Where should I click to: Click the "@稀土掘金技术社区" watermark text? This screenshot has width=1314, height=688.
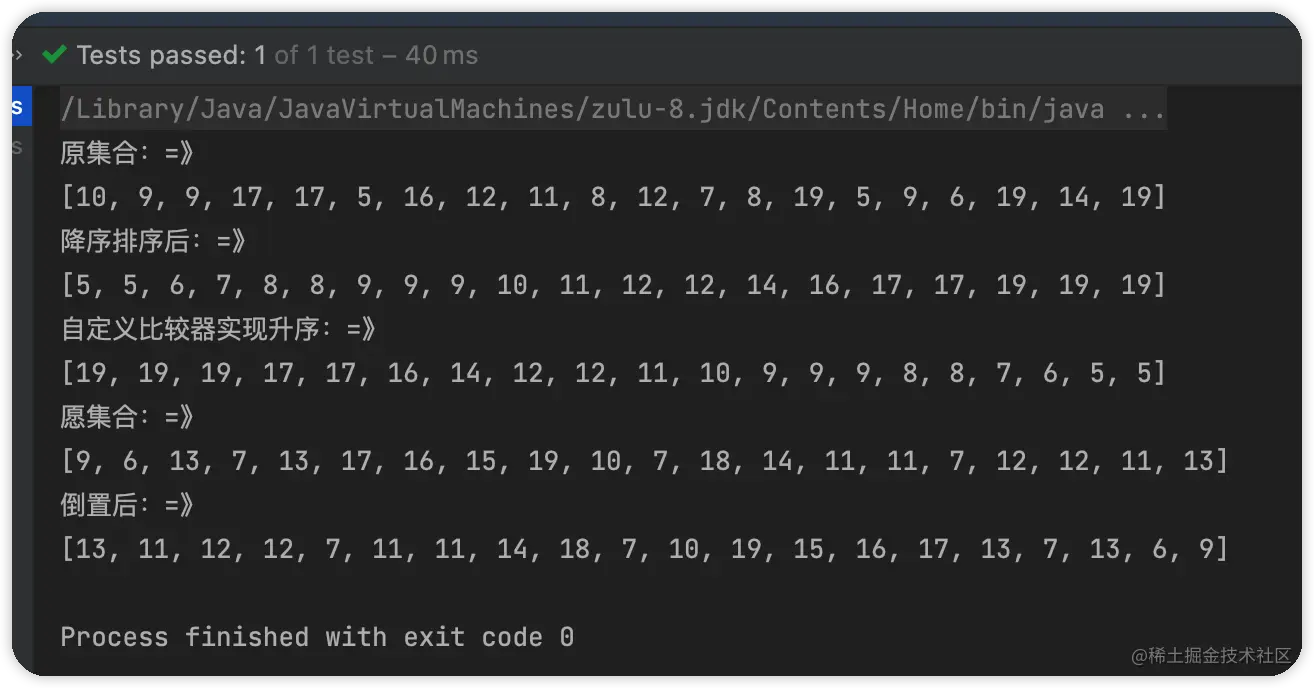[1211, 656]
